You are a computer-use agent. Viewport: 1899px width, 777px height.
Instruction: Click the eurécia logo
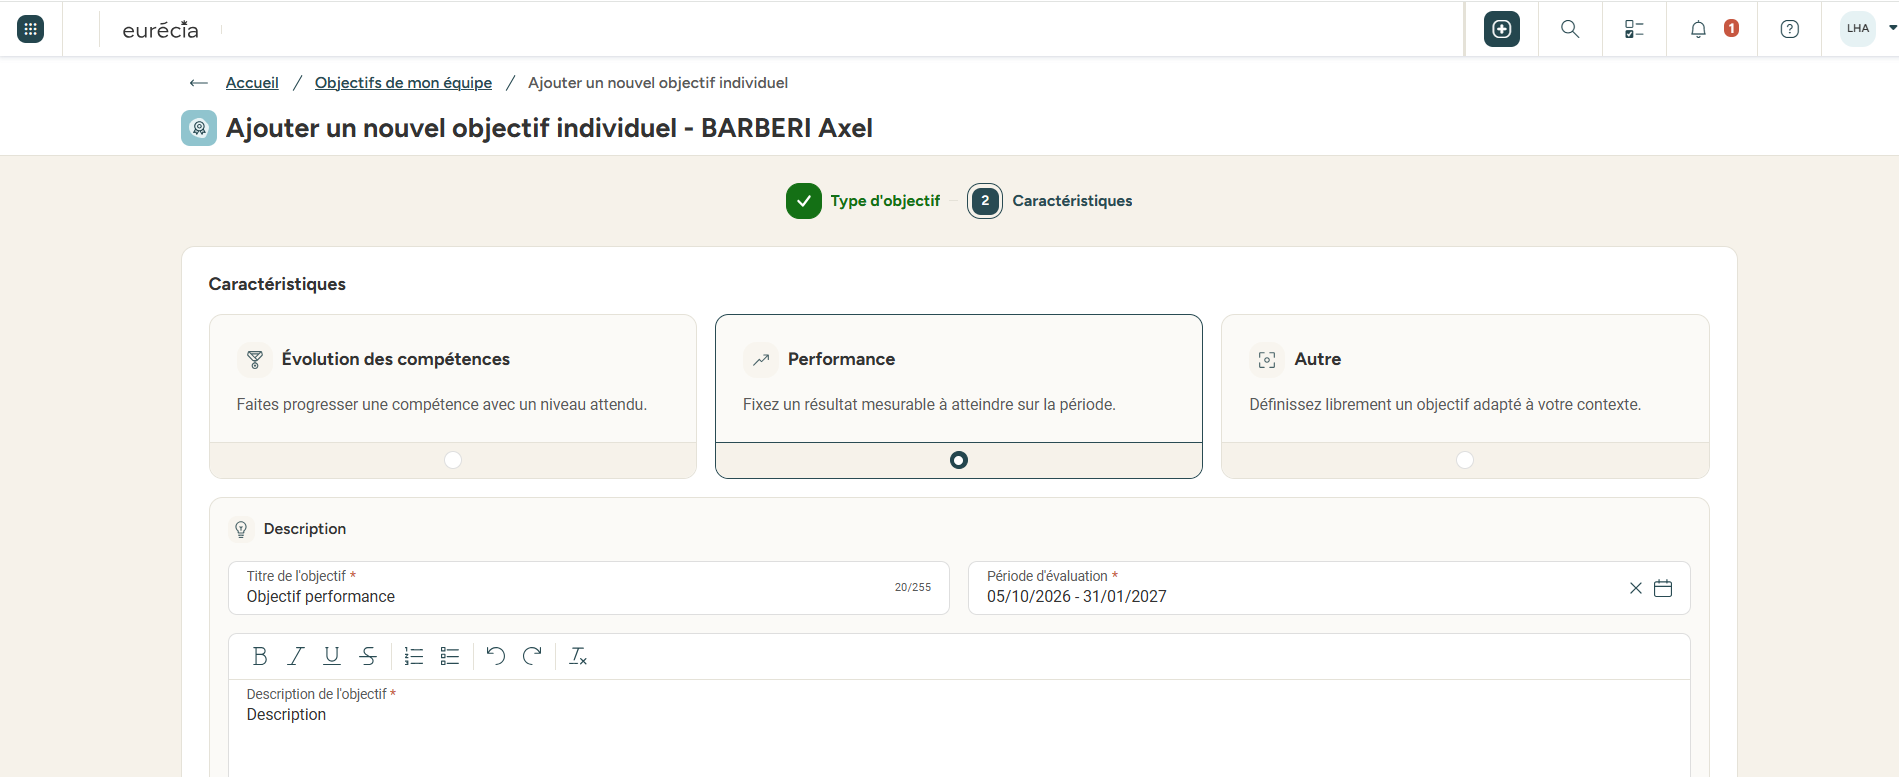(160, 30)
